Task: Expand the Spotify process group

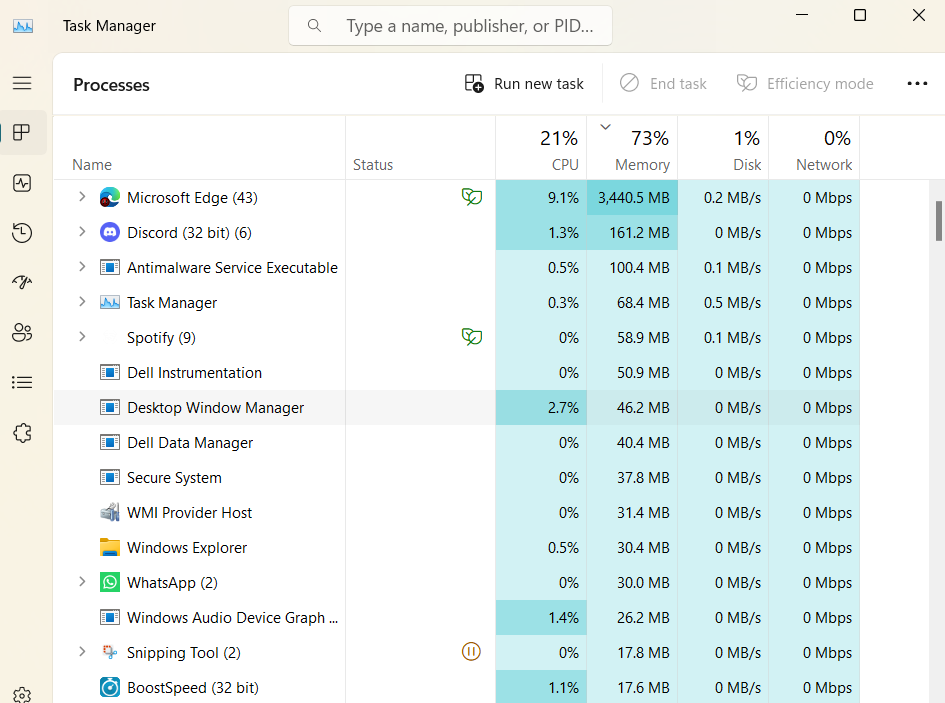Action: (x=82, y=338)
